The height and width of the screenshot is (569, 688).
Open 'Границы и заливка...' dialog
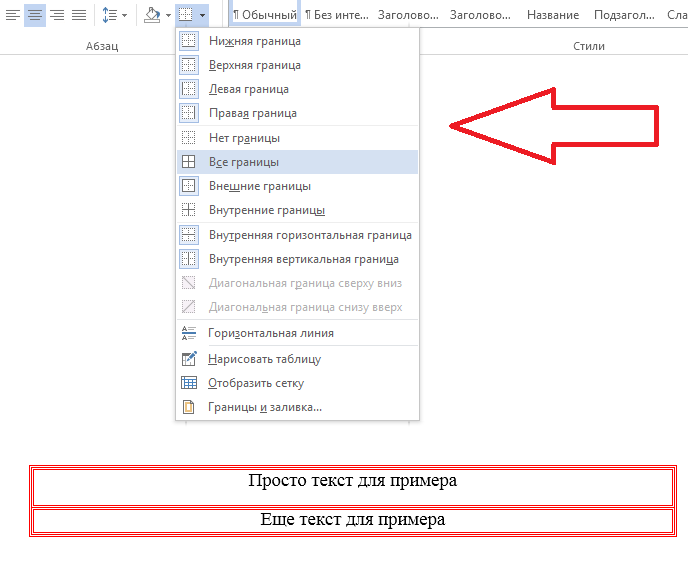coord(264,407)
